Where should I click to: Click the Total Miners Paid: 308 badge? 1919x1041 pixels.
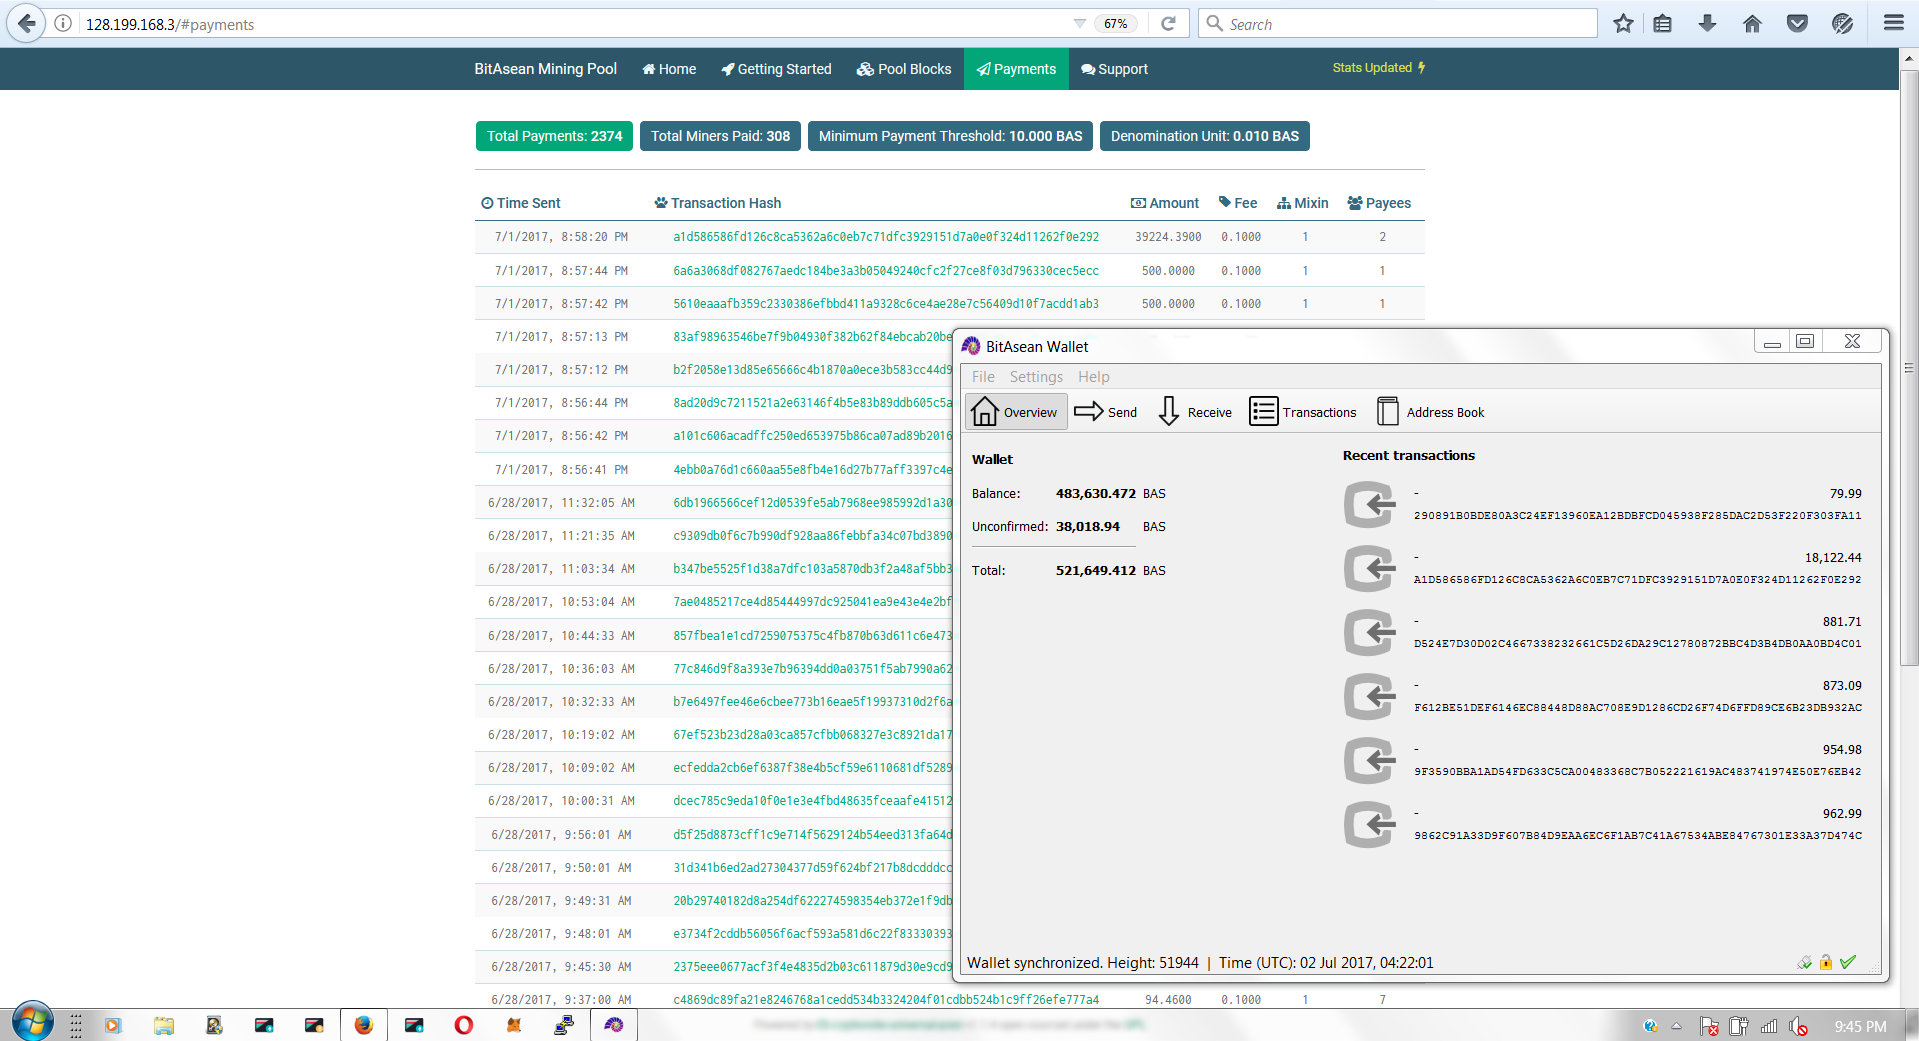[x=720, y=136]
